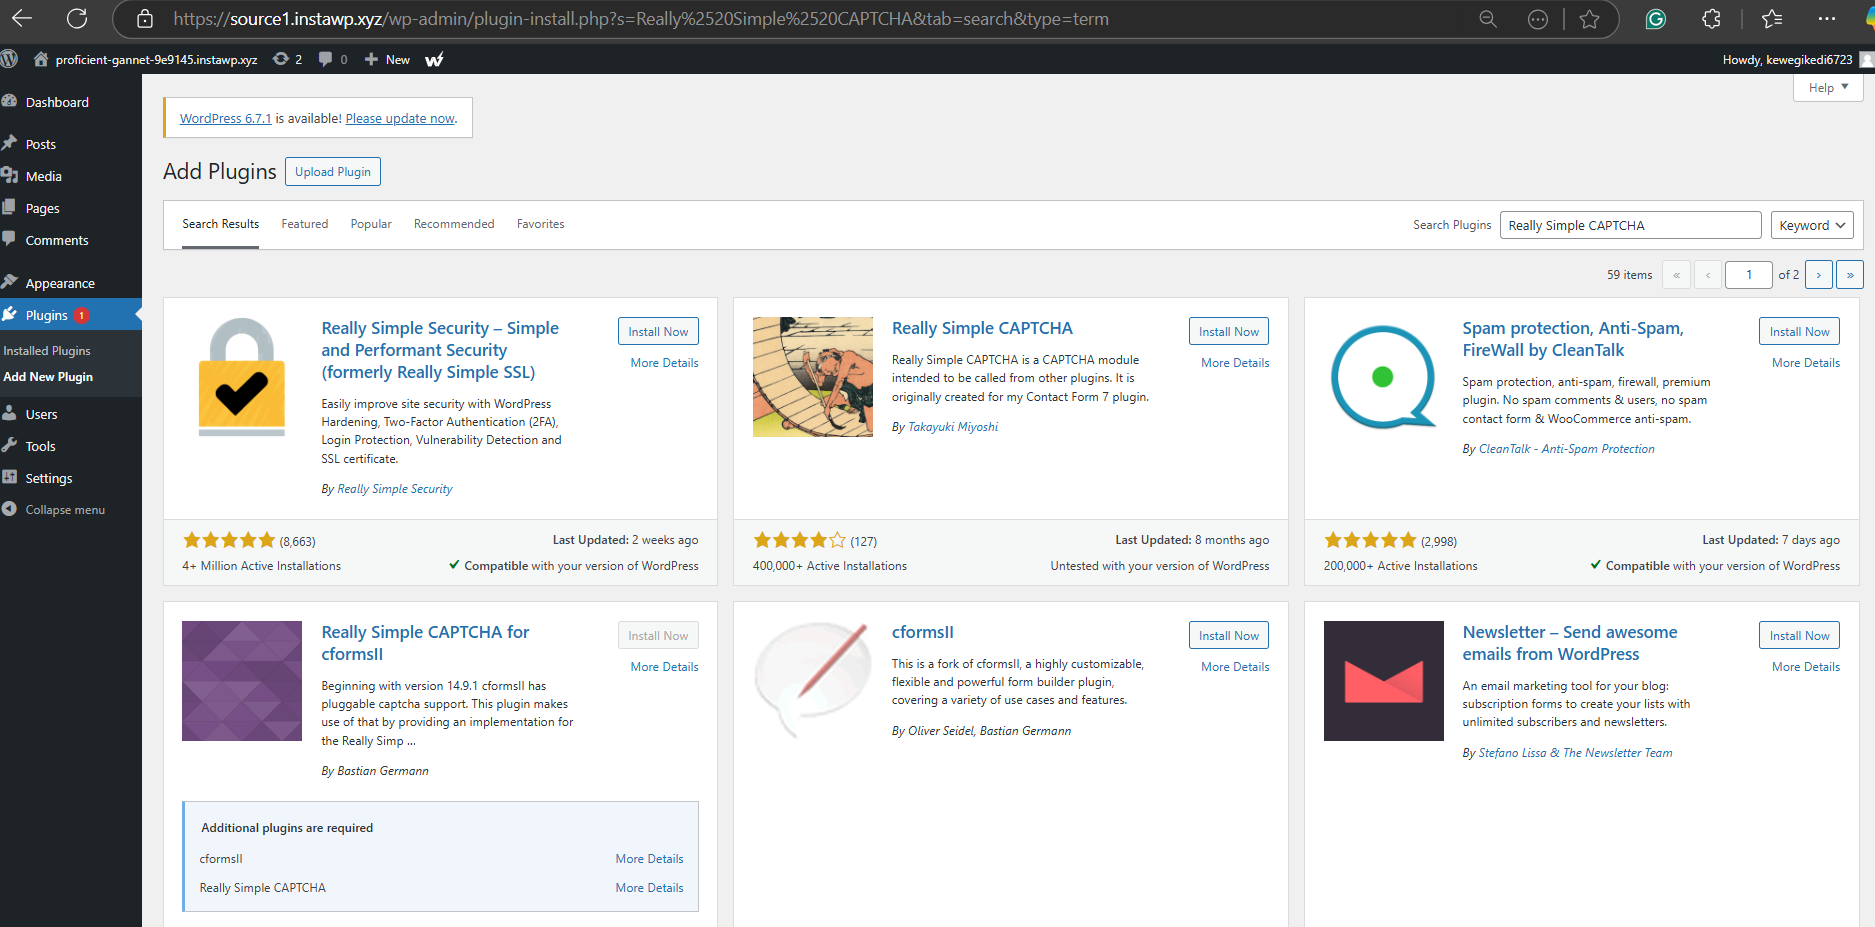Open browser extensions puzzle icon
This screenshot has width=1875, height=927.
point(1711,19)
